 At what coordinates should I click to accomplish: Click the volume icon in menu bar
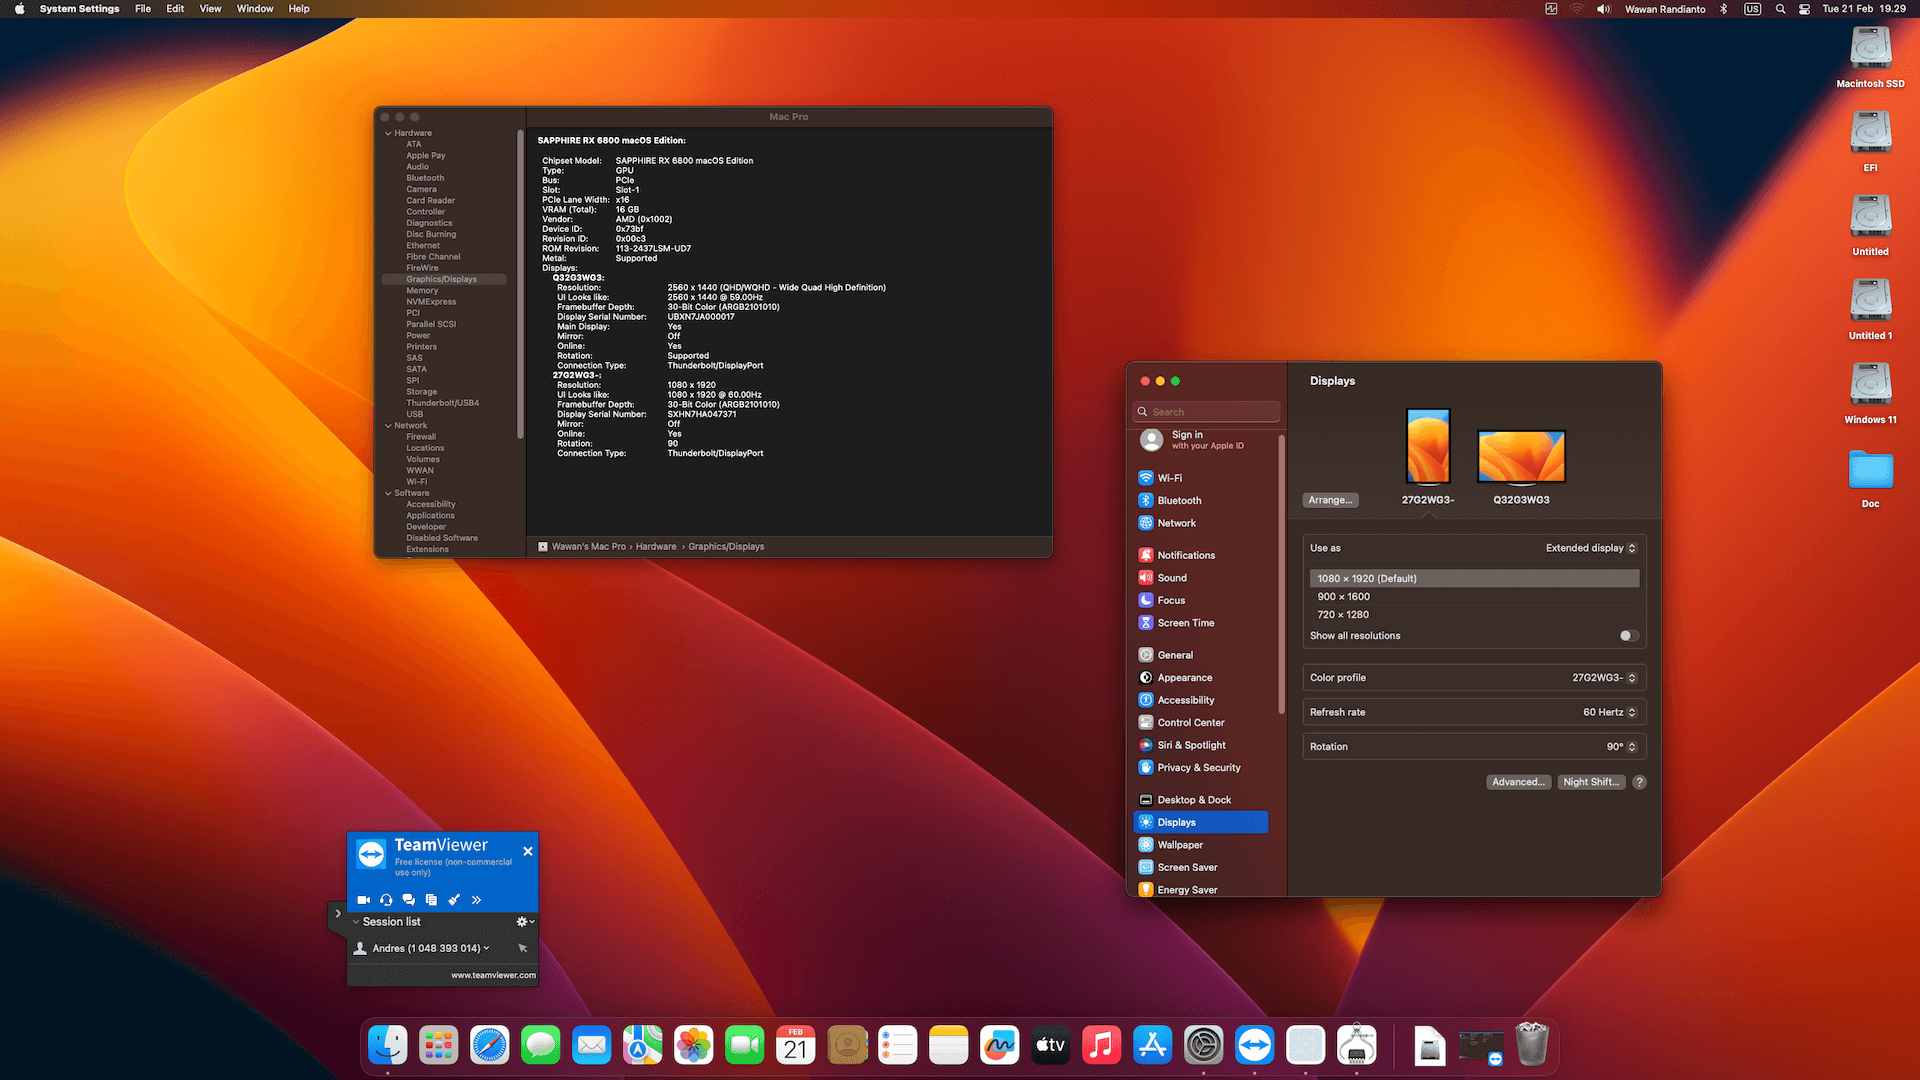pyautogui.click(x=1604, y=9)
